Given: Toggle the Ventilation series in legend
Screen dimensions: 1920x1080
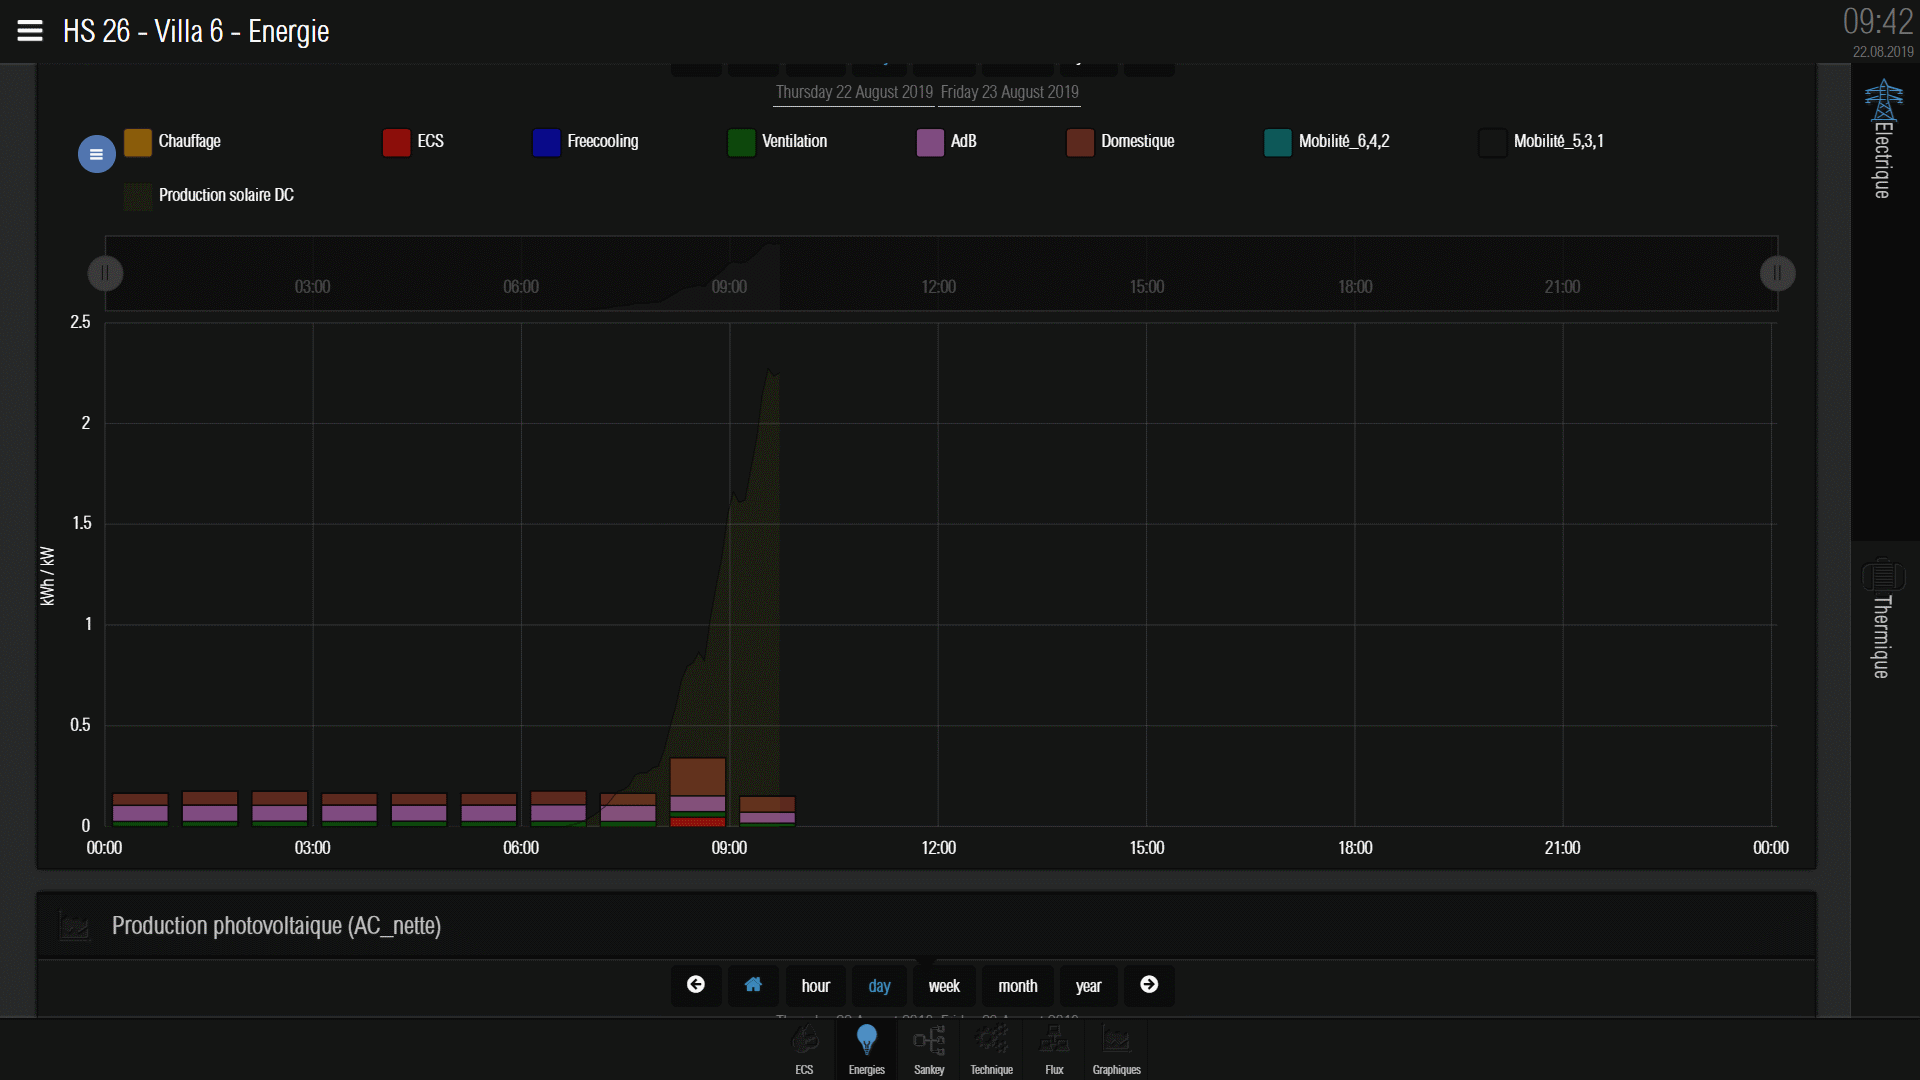Looking at the screenshot, I should tap(778, 142).
